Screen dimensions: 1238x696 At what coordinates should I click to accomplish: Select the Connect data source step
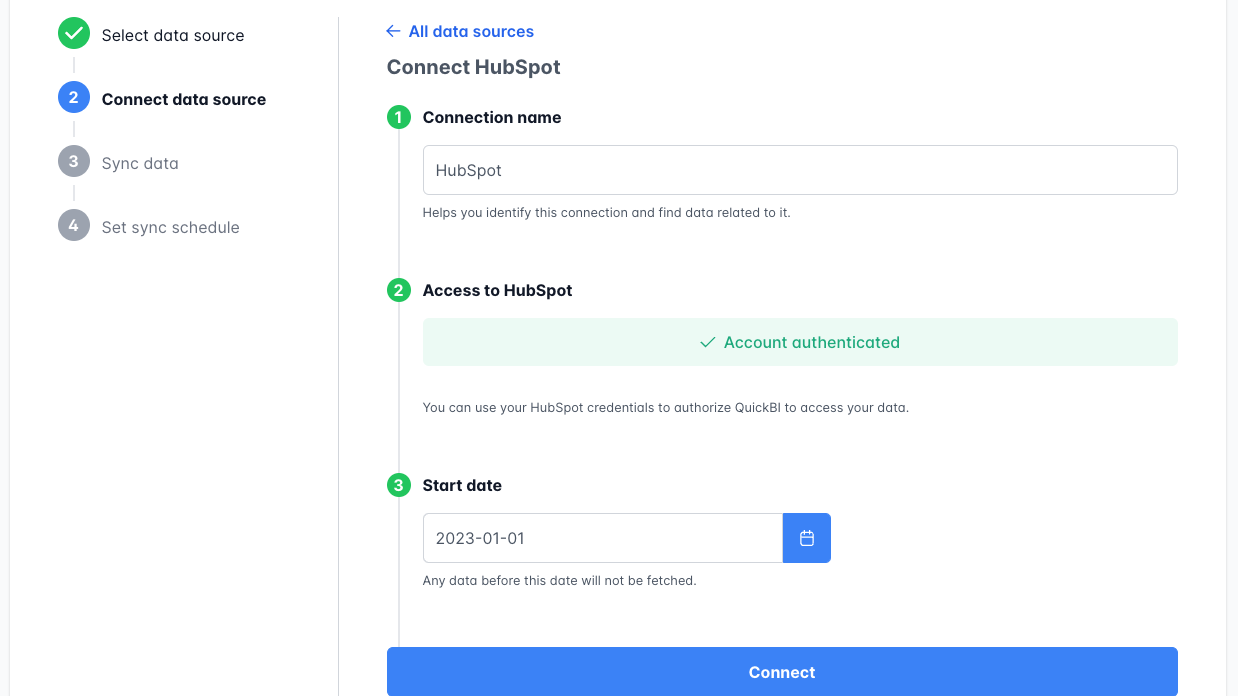coord(184,99)
